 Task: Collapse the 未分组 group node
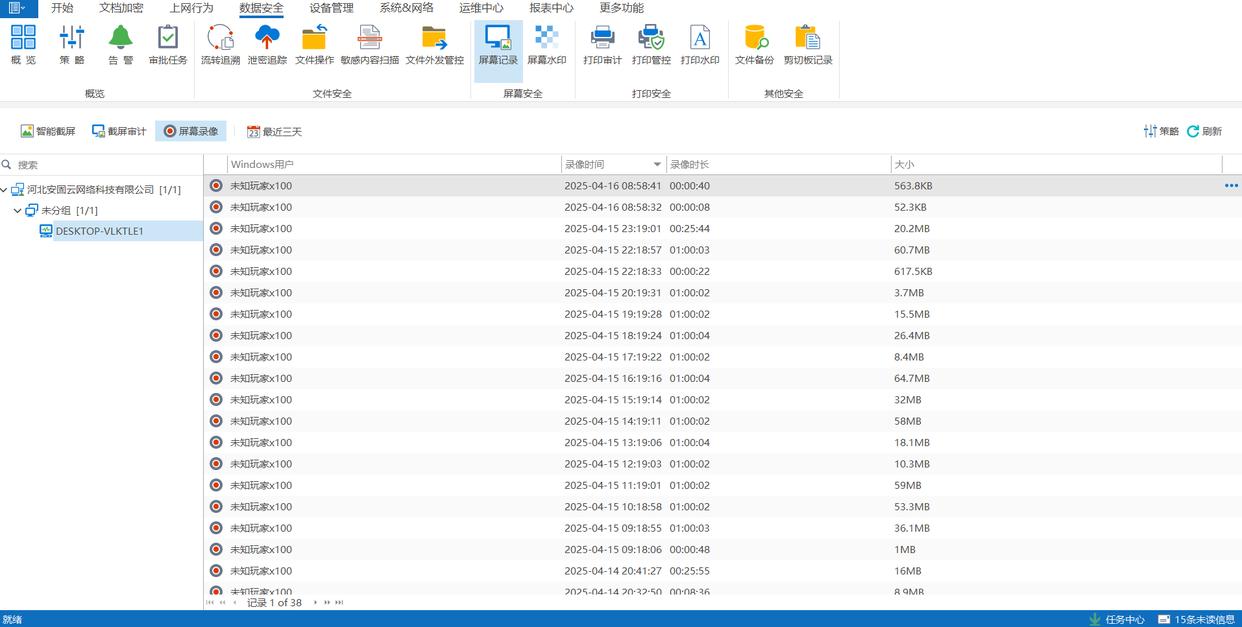[18, 211]
